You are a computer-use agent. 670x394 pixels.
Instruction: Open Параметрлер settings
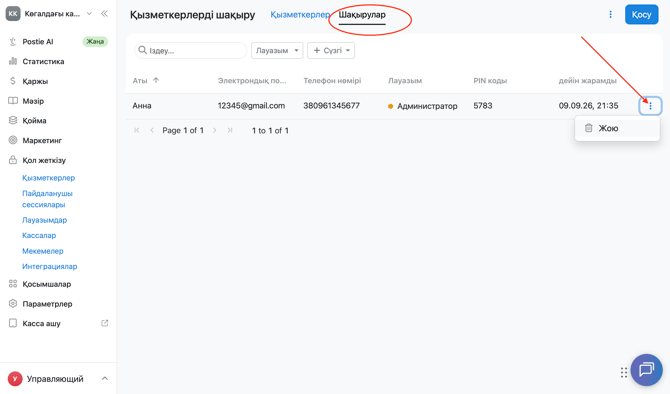(x=47, y=304)
